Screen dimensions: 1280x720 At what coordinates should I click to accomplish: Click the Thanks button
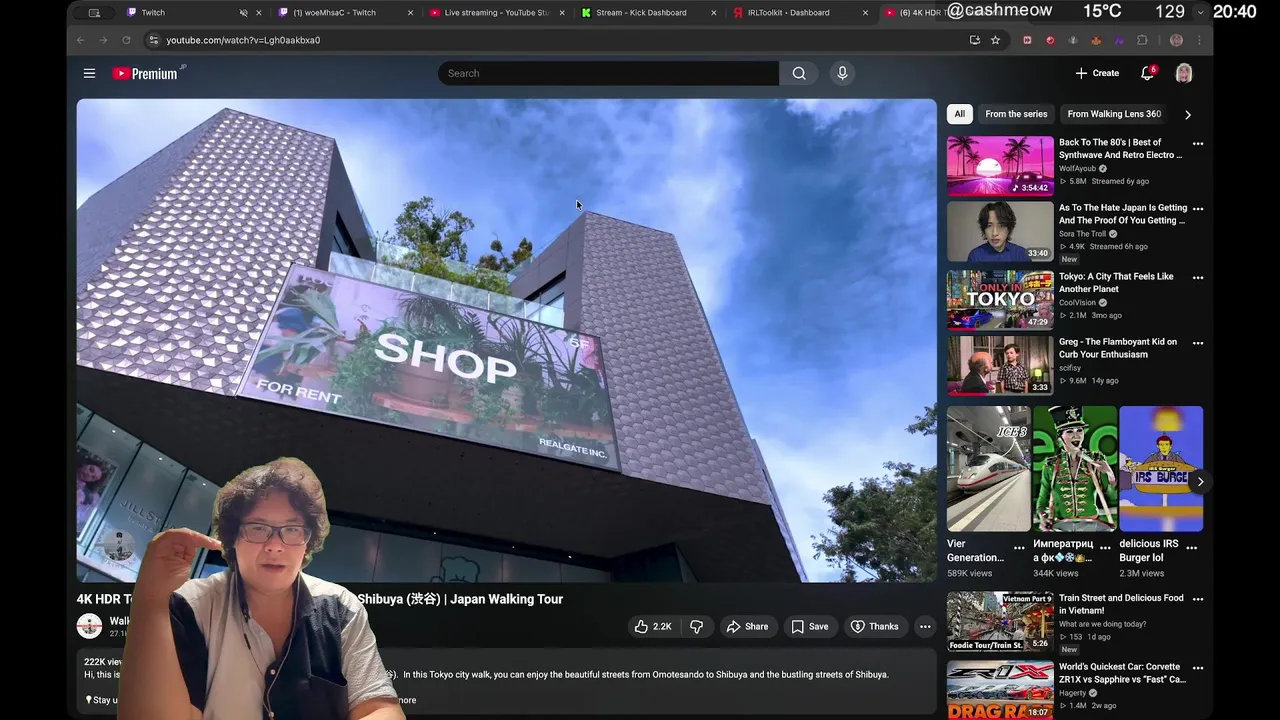pos(875,626)
